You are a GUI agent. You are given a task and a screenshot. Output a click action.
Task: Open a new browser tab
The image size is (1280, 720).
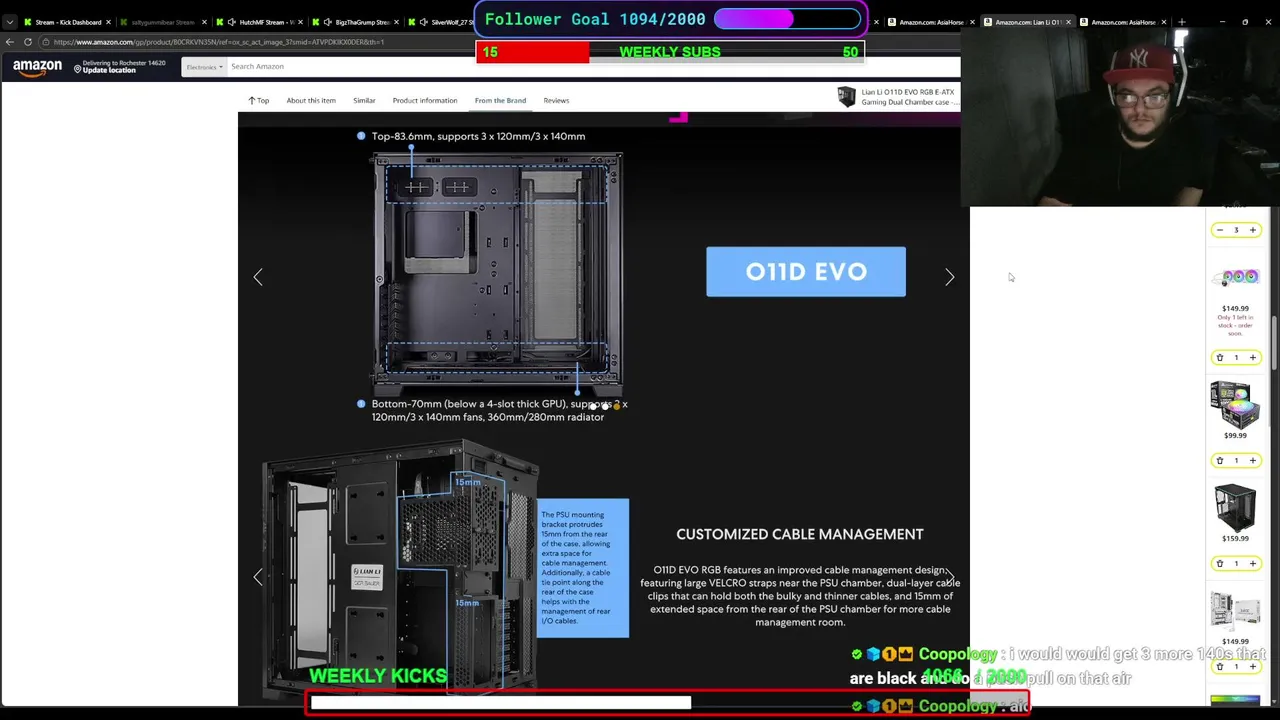coord(1181,22)
